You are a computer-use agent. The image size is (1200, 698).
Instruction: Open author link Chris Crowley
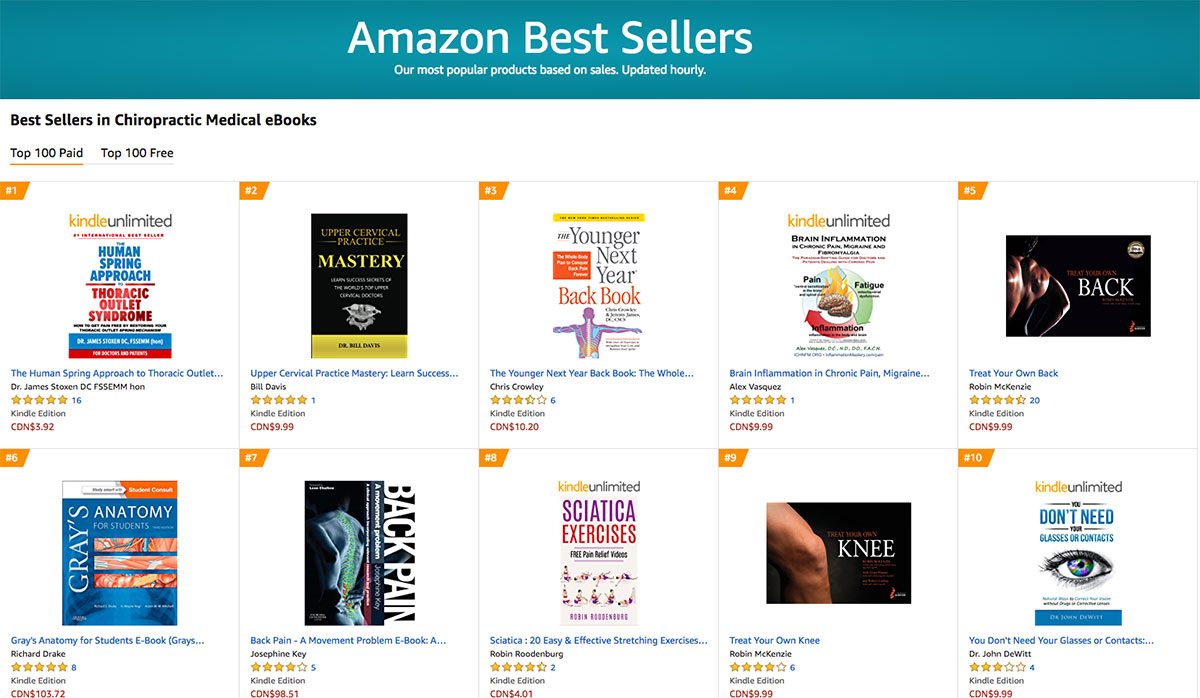517,386
